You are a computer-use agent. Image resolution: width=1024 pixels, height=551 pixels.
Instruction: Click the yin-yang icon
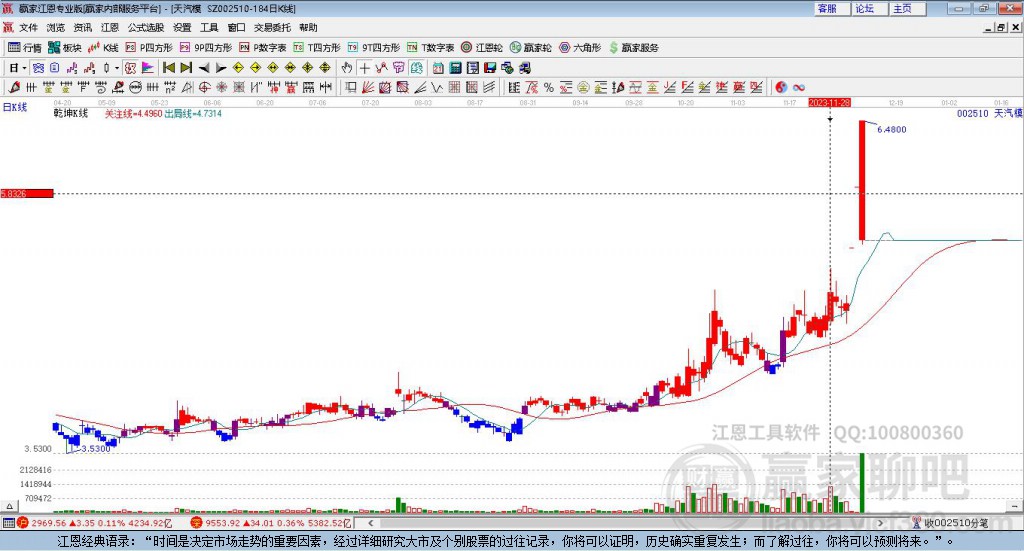pyautogui.click(x=781, y=87)
